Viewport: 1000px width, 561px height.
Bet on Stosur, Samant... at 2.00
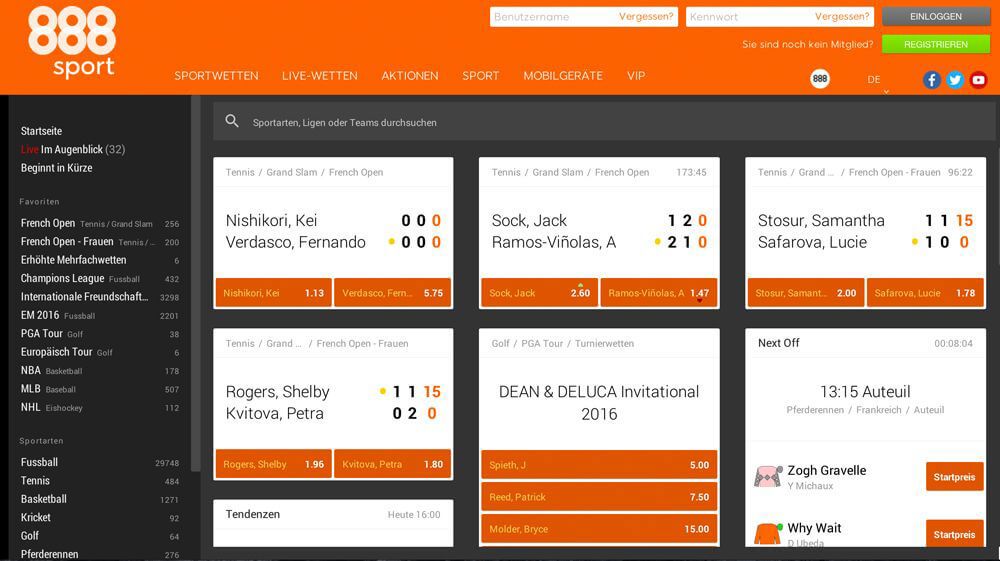(805, 293)
